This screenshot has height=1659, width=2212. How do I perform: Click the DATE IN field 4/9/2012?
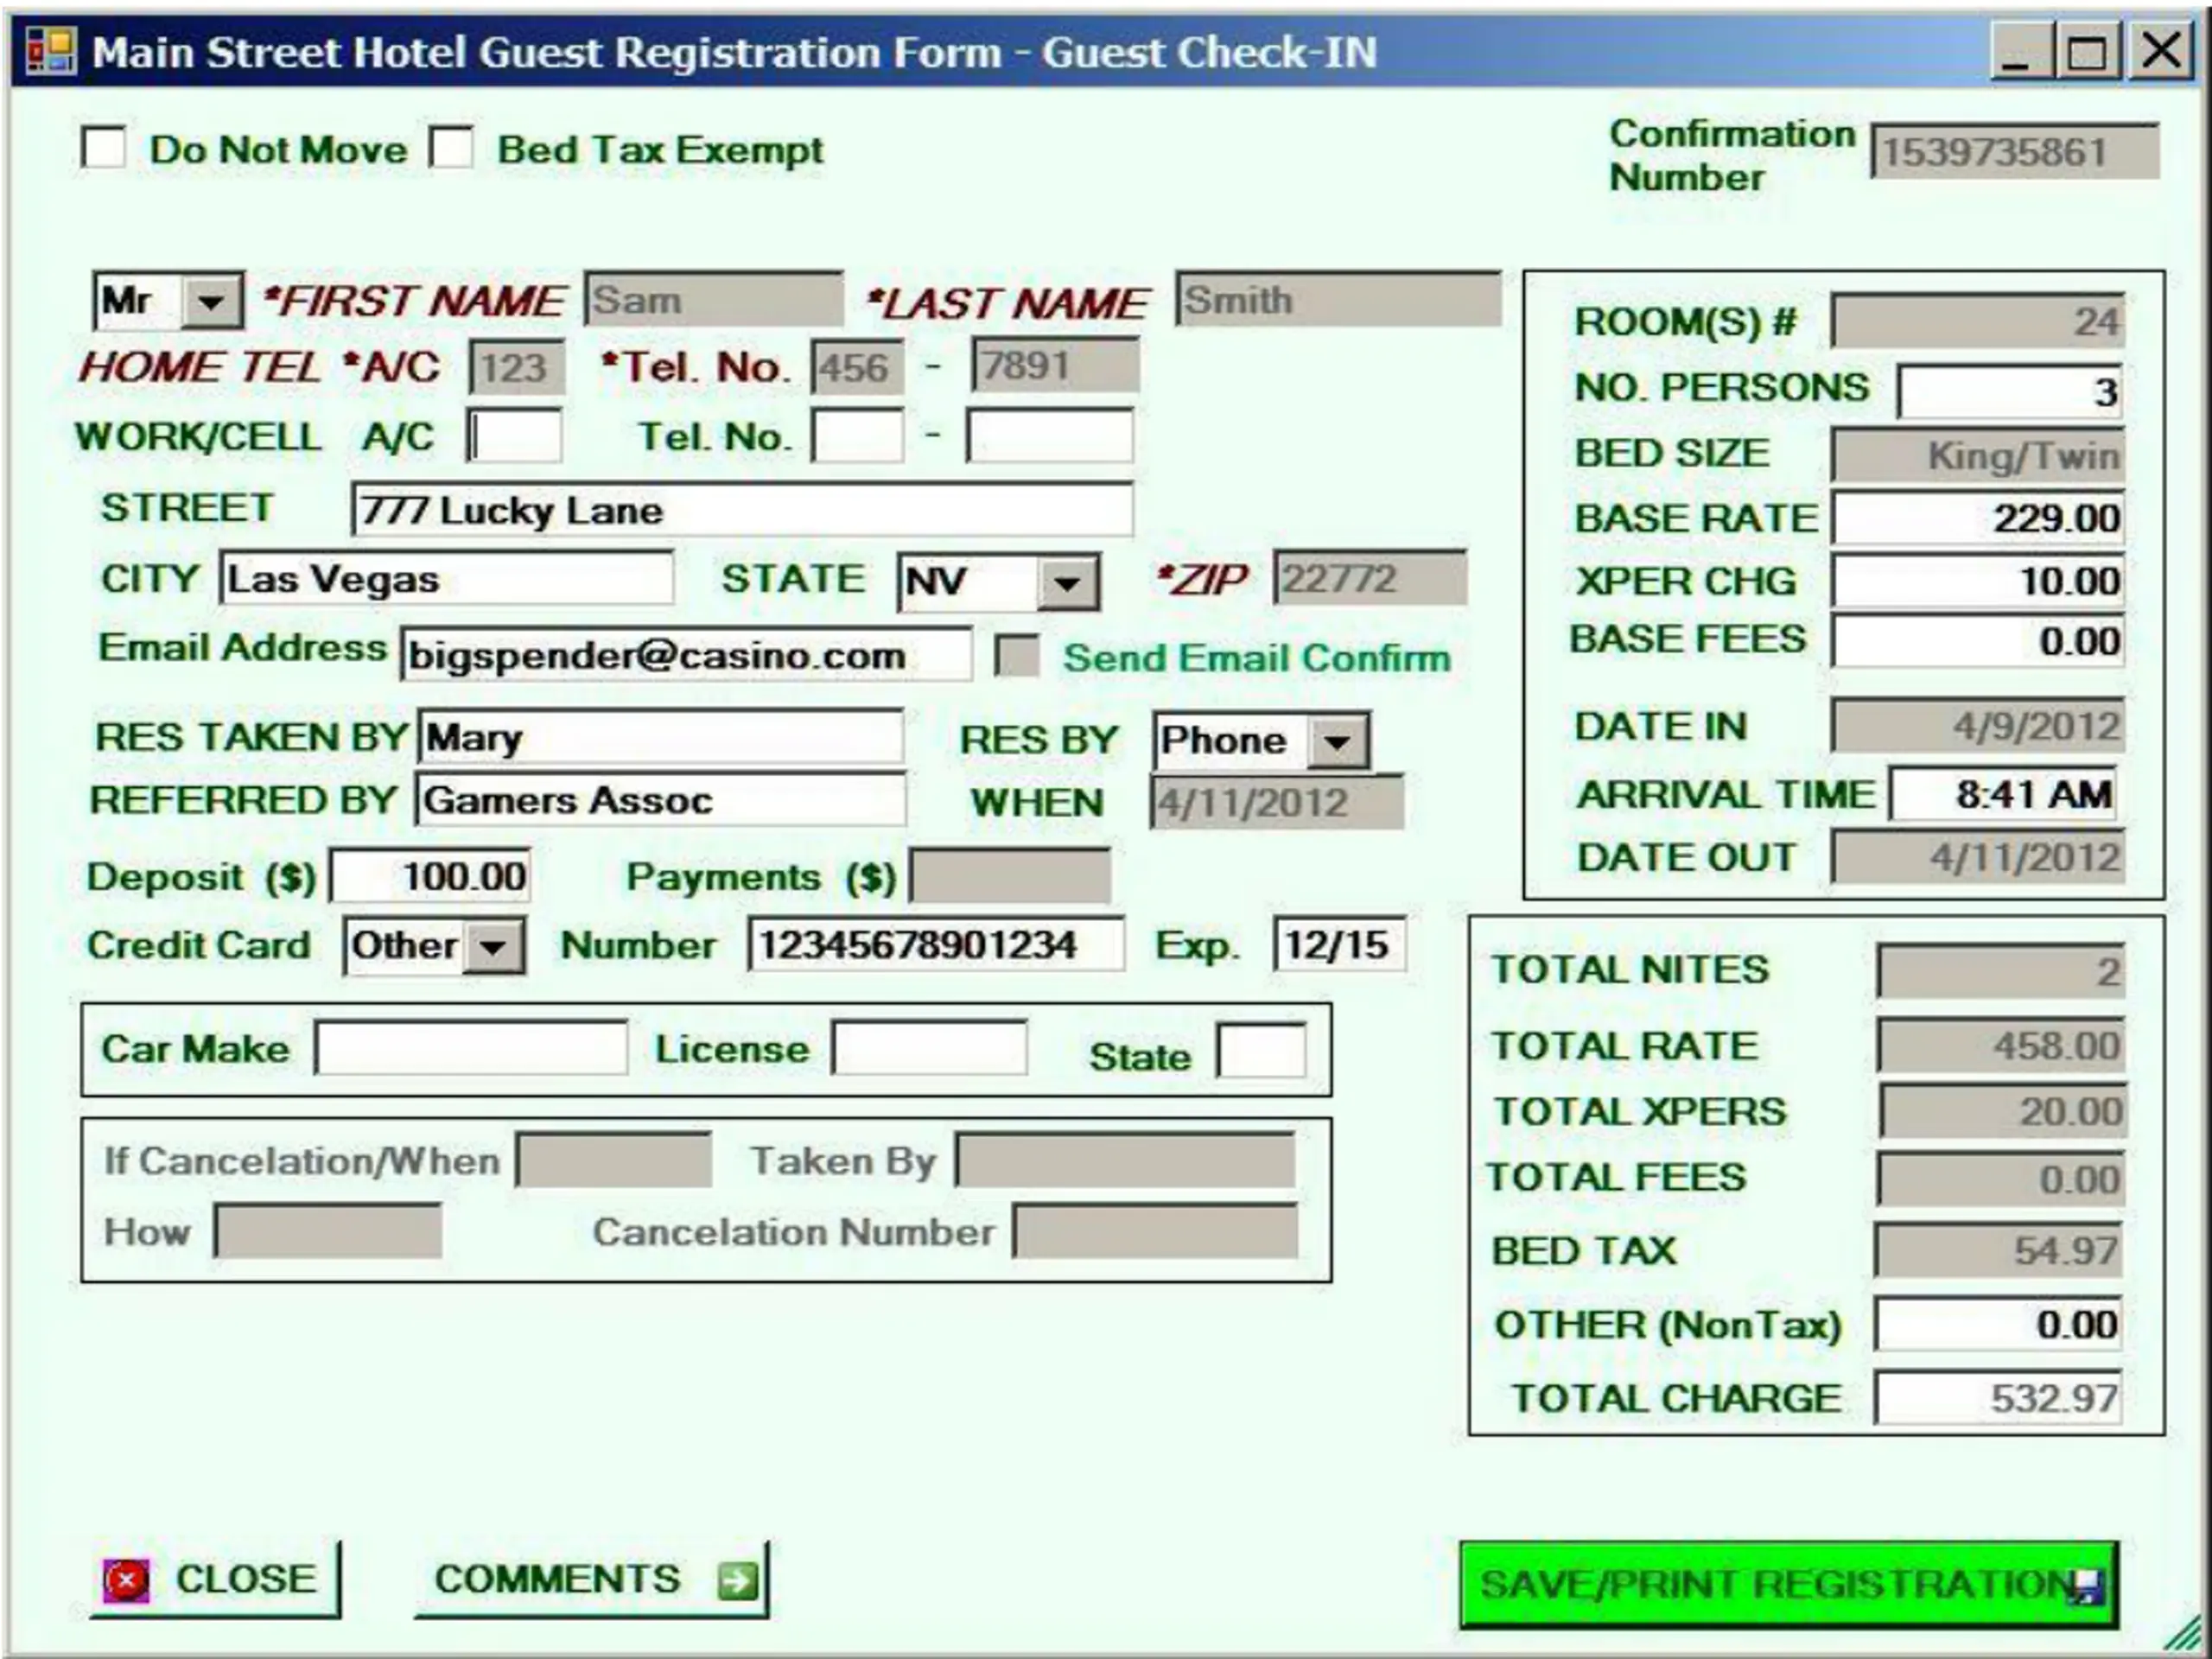point(1978,726)
